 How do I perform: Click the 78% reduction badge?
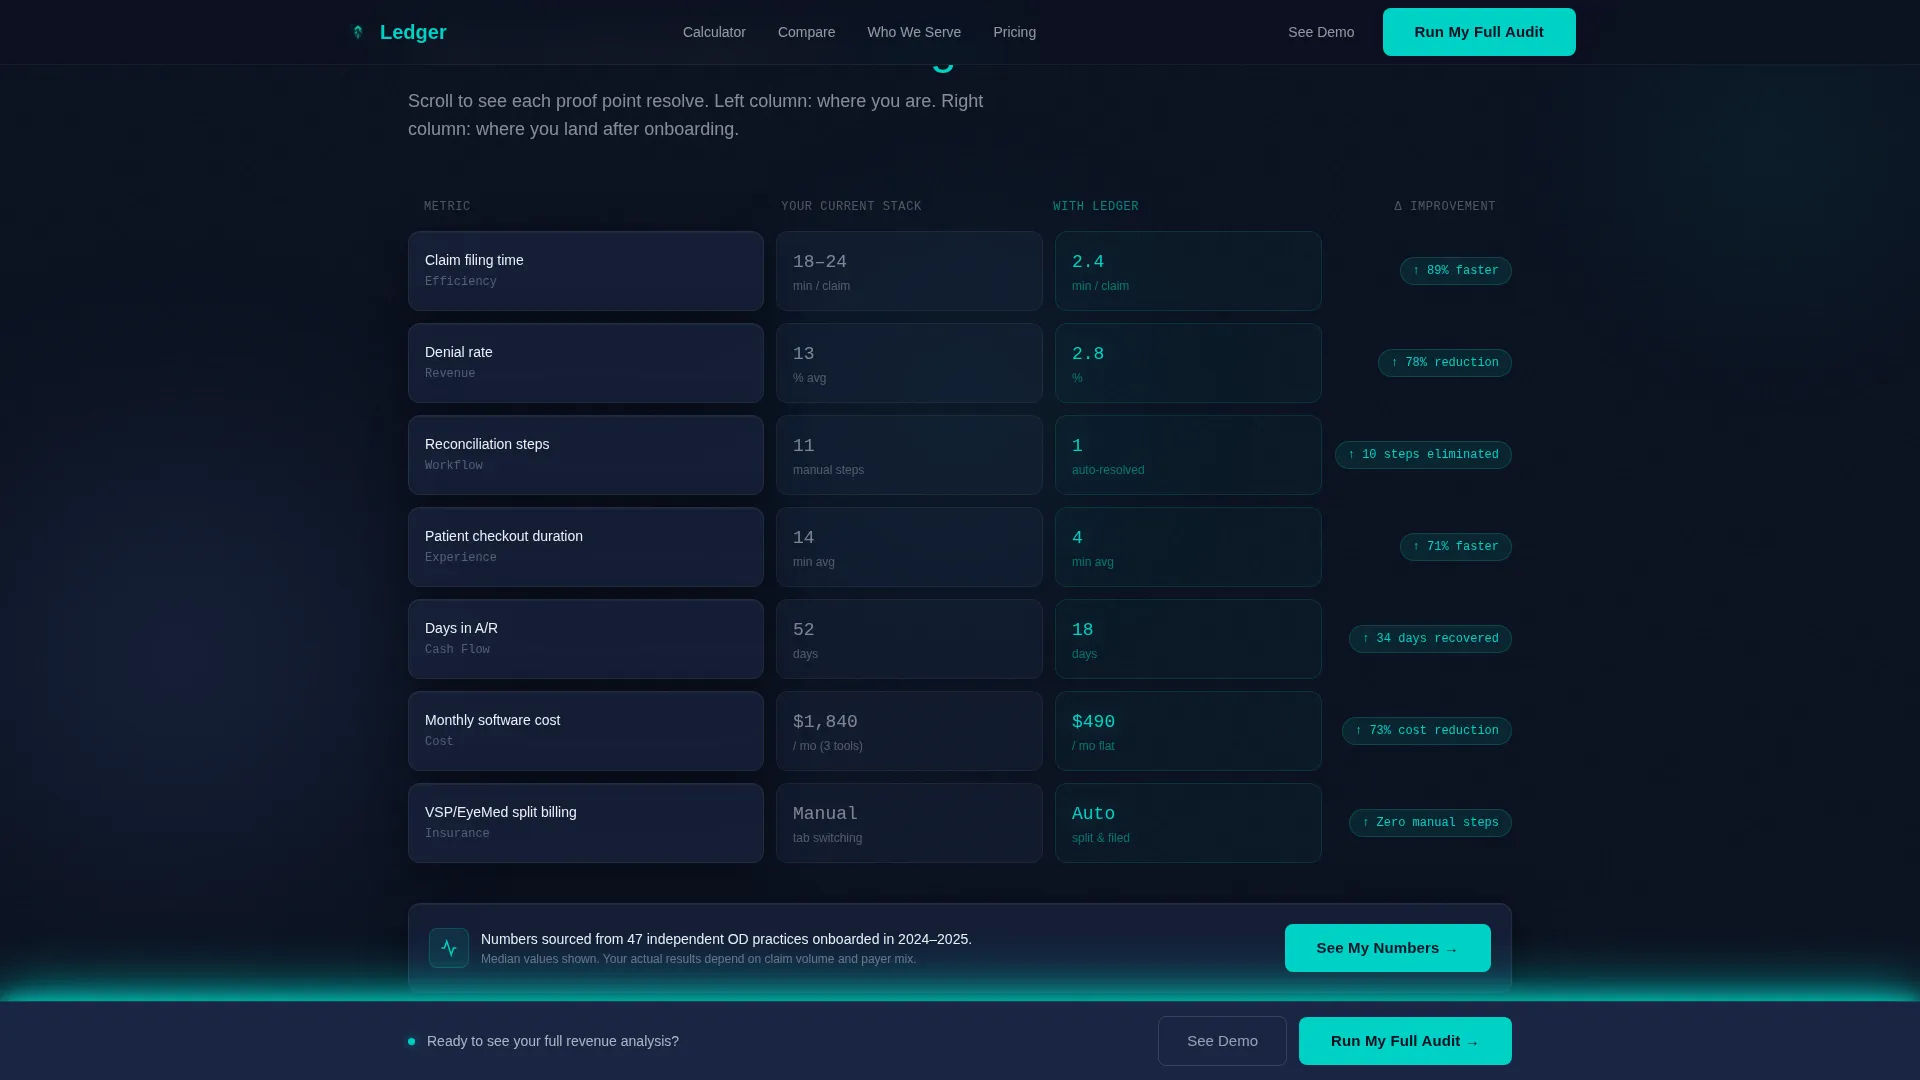pos(1445,363)
